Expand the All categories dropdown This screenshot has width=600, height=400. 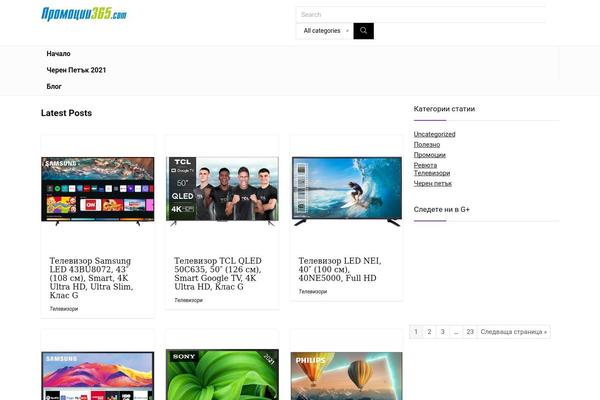pos(324,31)
